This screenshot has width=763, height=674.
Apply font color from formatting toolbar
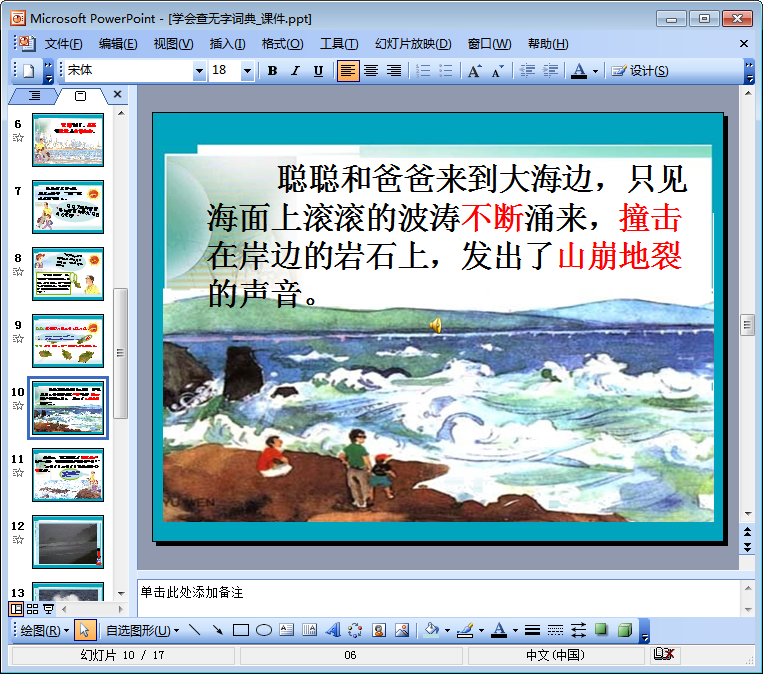(x=579, y=71)
